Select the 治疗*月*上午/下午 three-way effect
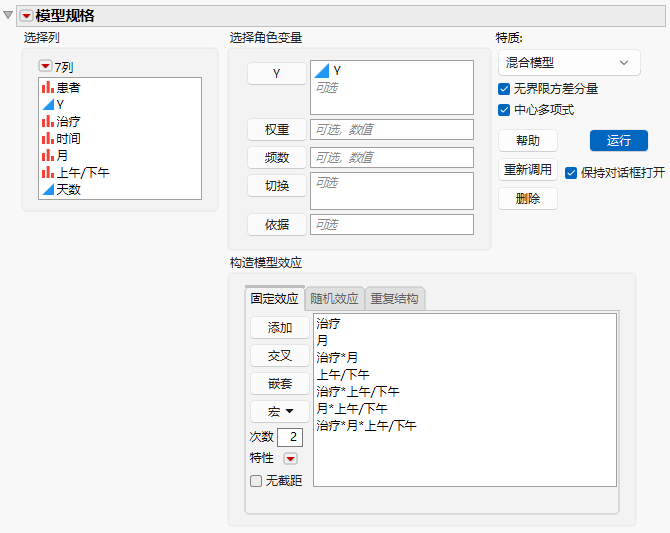Viewport: 670px width, 533px height. point(366,426)
